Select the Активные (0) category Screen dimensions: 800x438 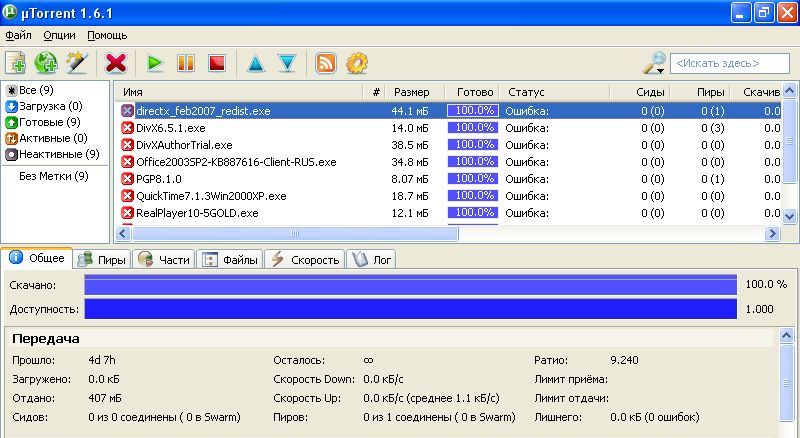(x=46, y=138)
